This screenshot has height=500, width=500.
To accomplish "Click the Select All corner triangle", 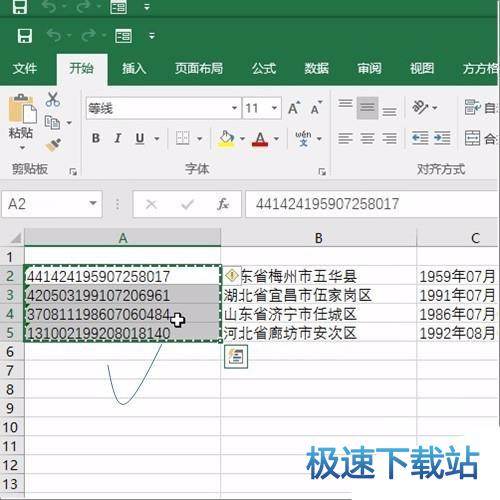I will point(16,238).
